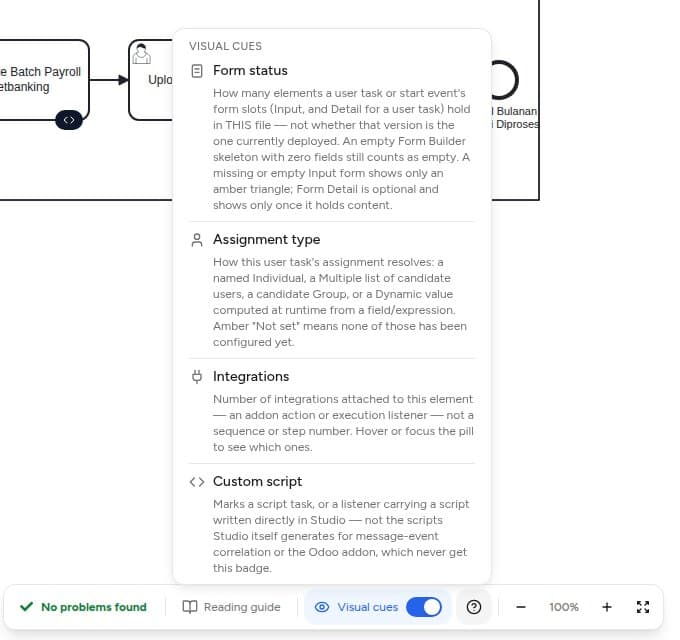The image size is (680, 640).
Task: Click the Reading guide book icon
Action: (x=190, y=607)
